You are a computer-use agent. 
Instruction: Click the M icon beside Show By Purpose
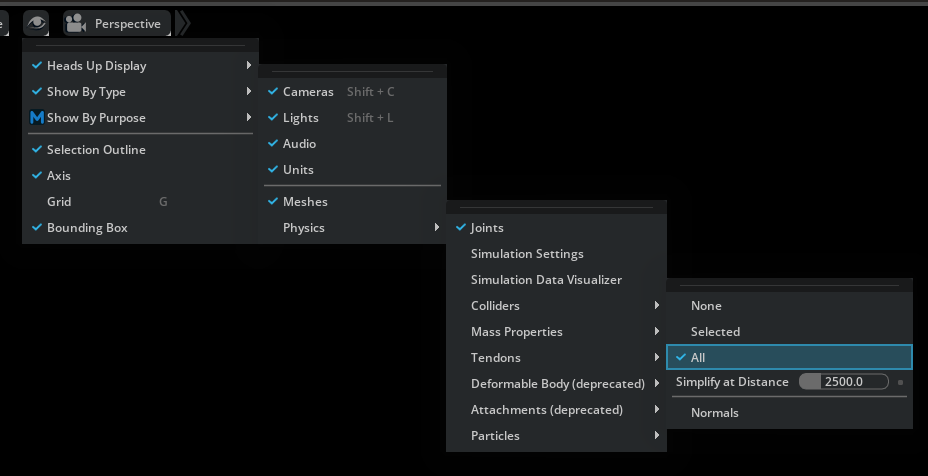tap(37, 118)
